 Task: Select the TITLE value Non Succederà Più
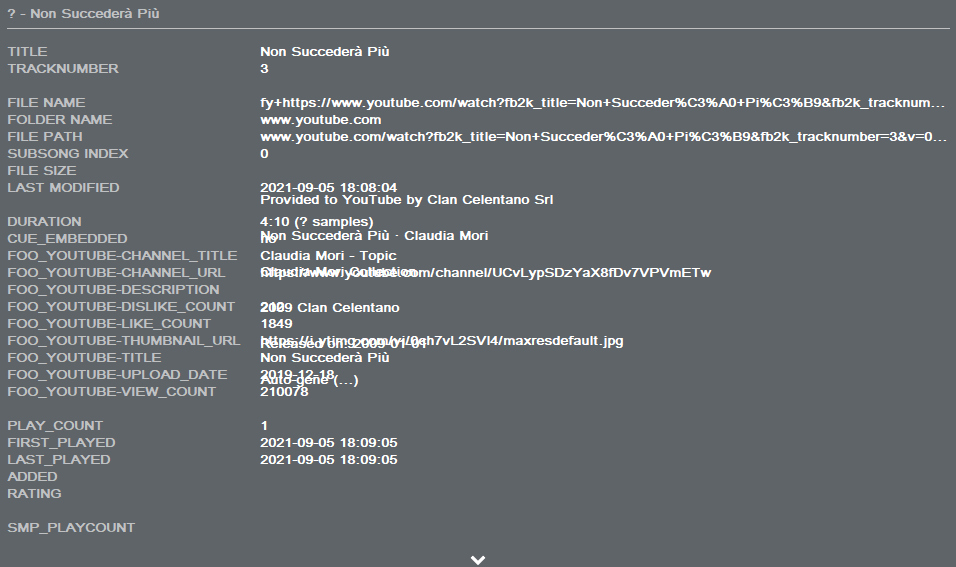[x=324, y=51]
